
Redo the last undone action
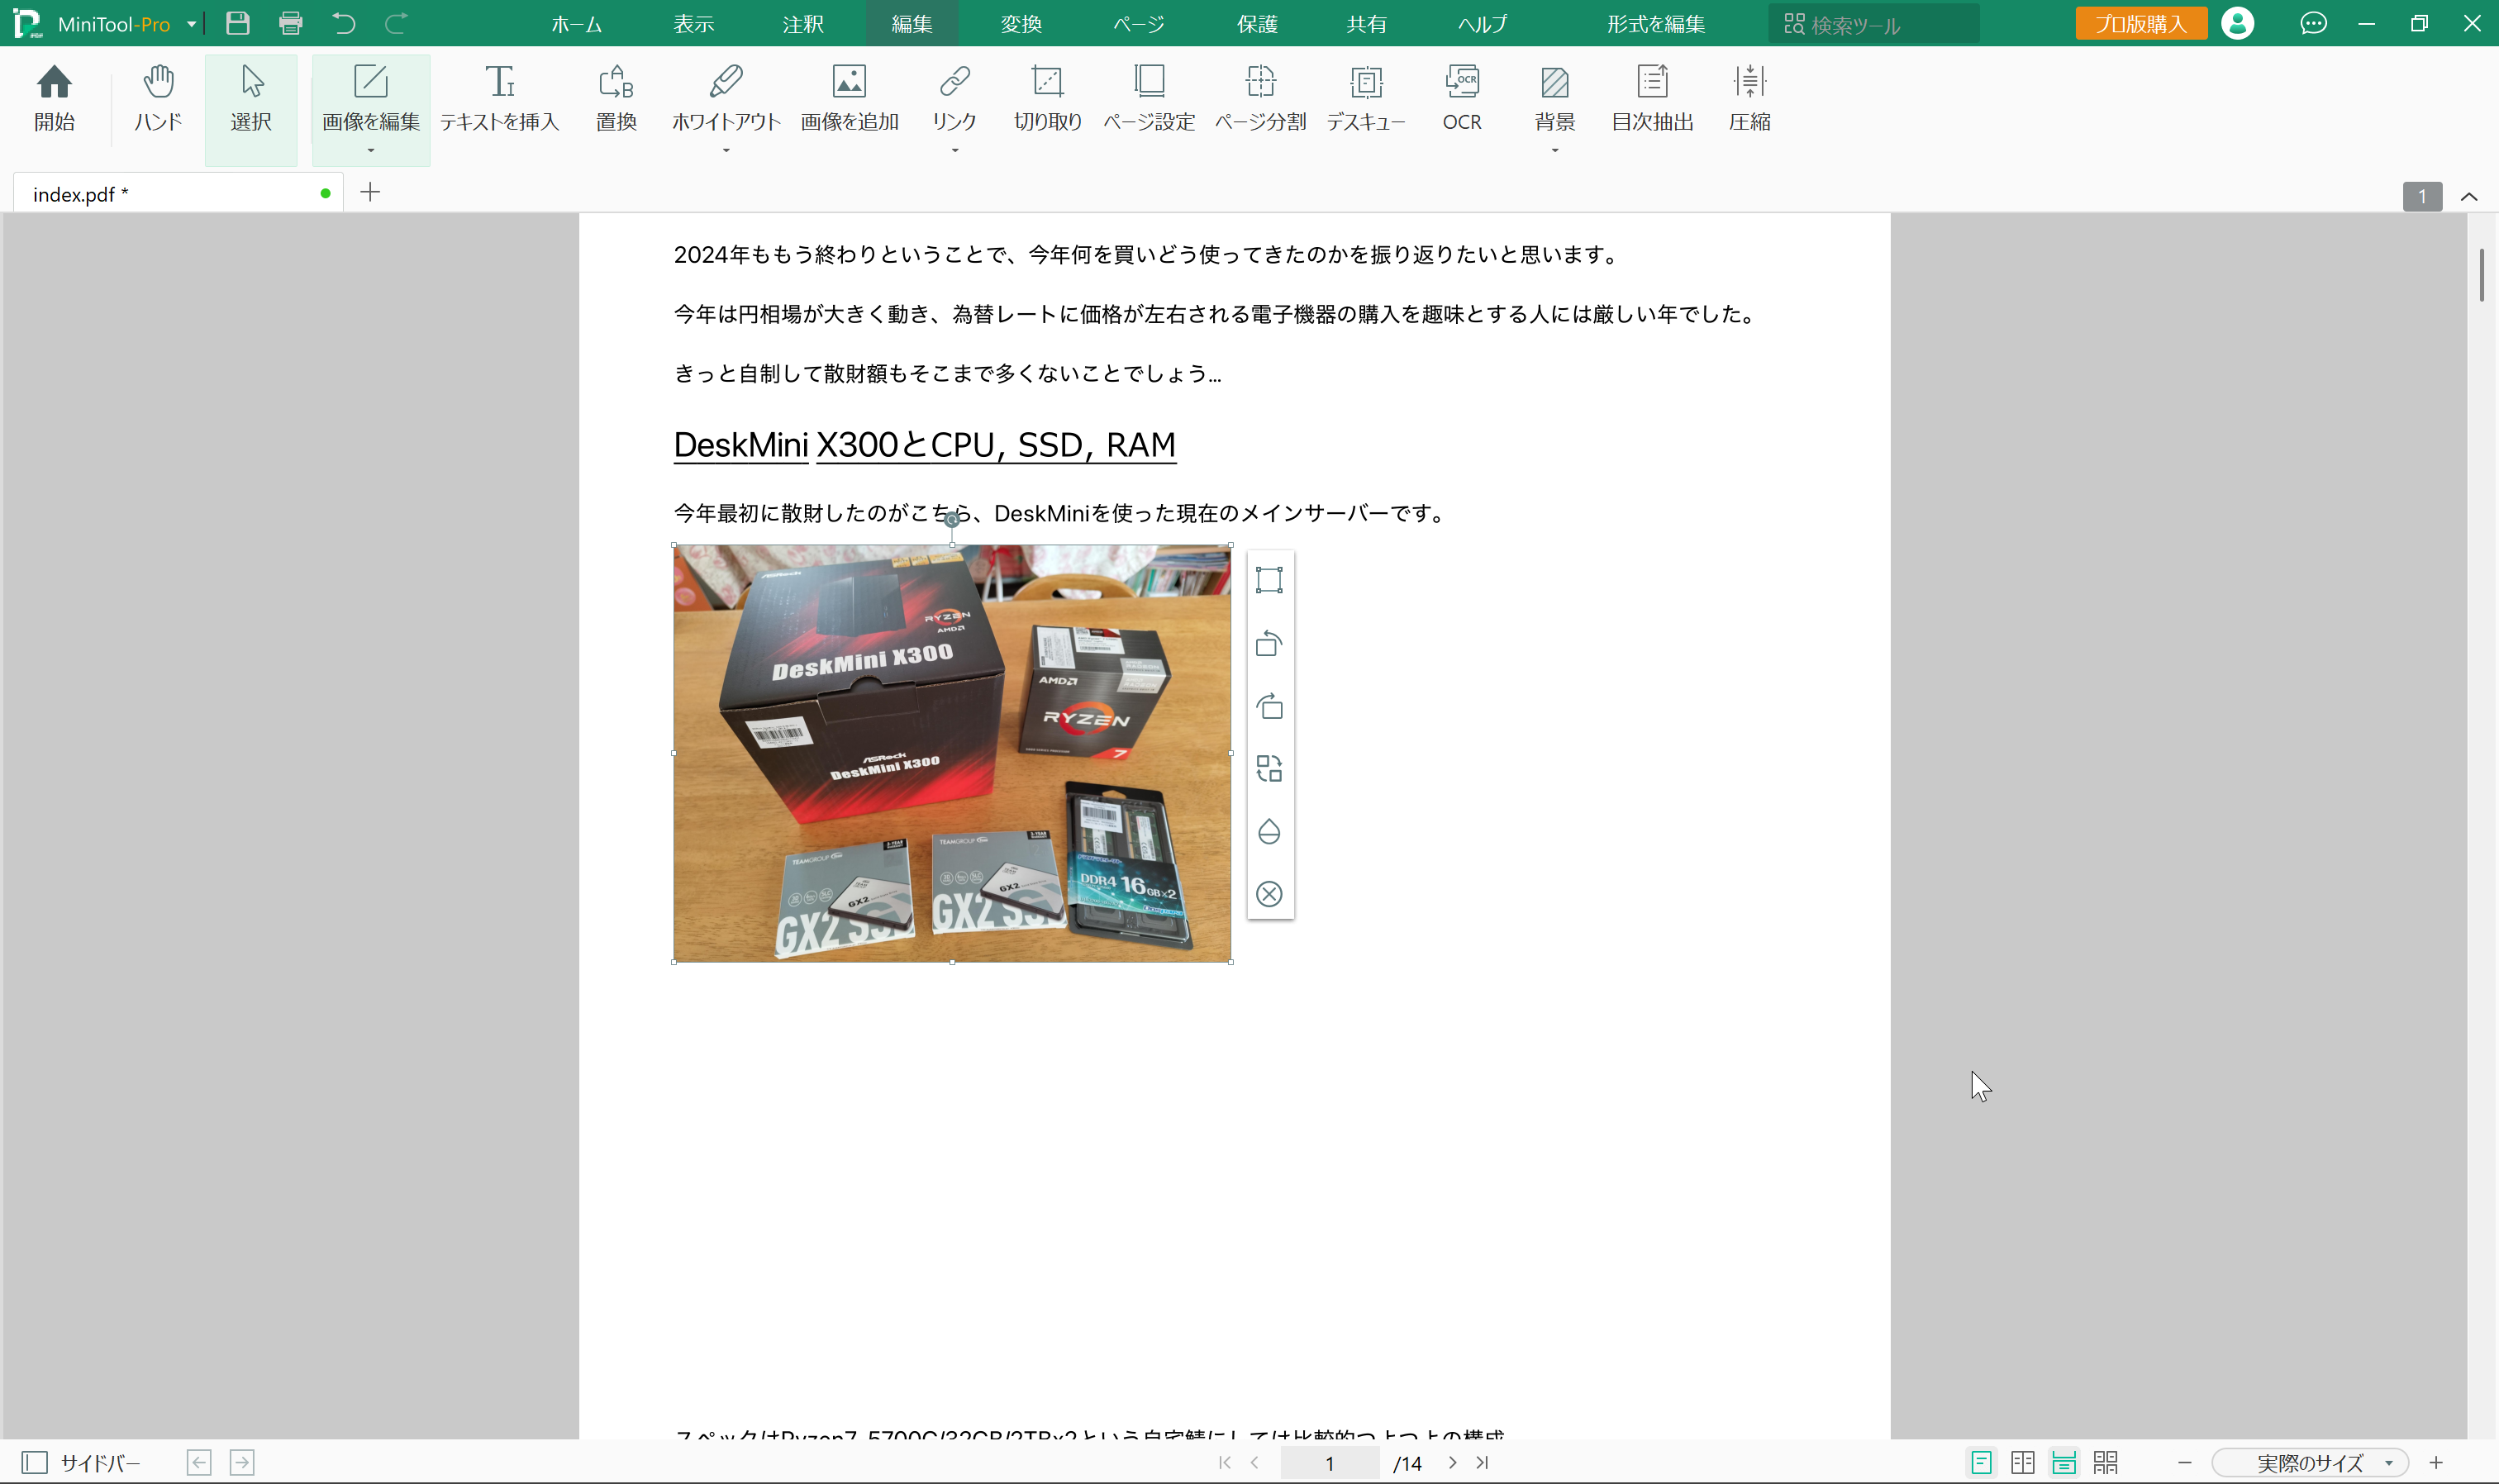396,23
